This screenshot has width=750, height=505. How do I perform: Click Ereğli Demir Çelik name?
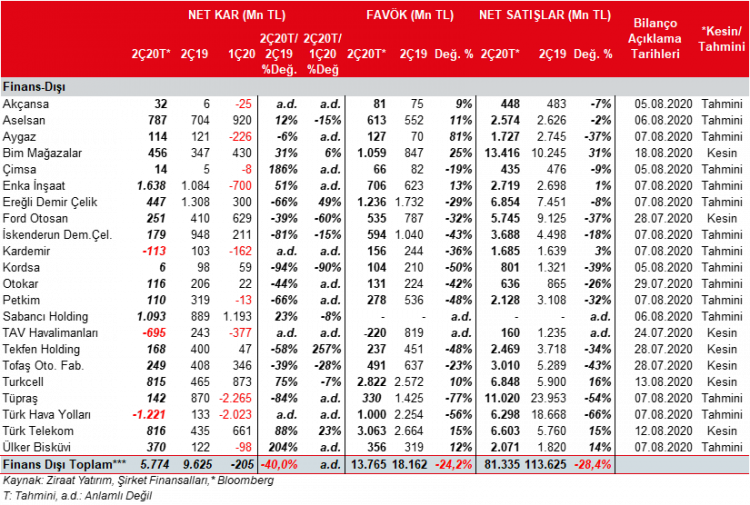(50, 202)
